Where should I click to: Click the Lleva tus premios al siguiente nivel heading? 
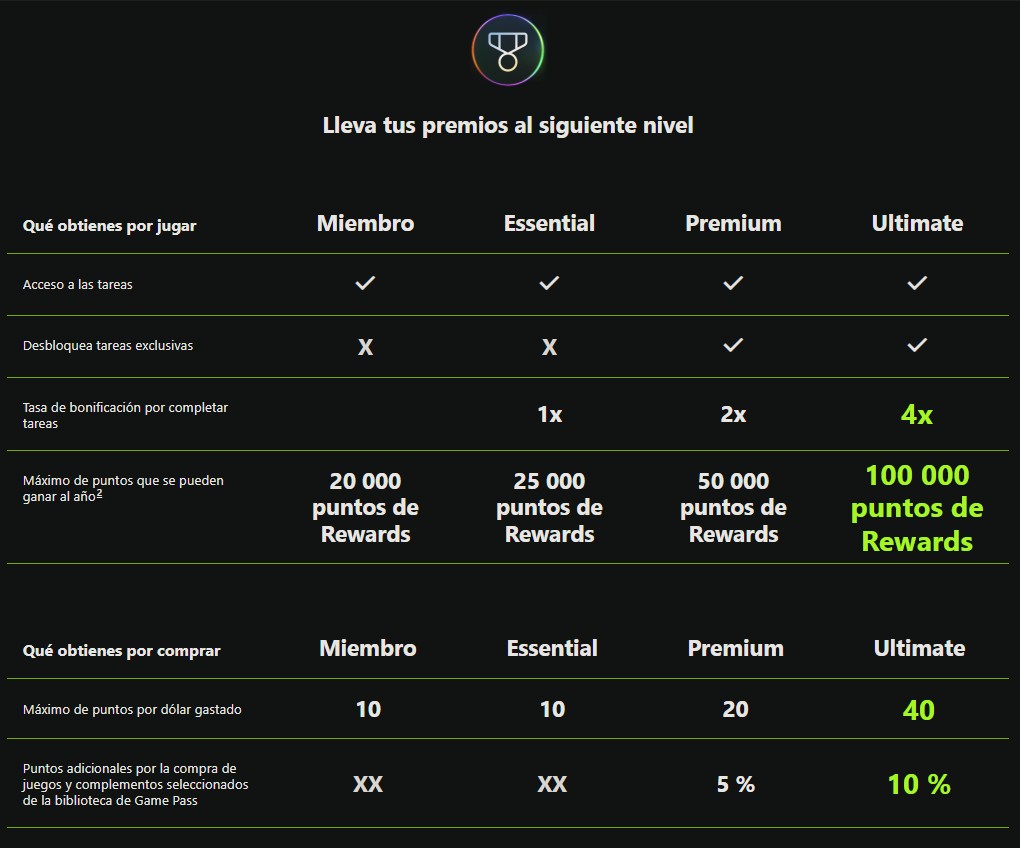pyautogui.click(x=508, y=126)
